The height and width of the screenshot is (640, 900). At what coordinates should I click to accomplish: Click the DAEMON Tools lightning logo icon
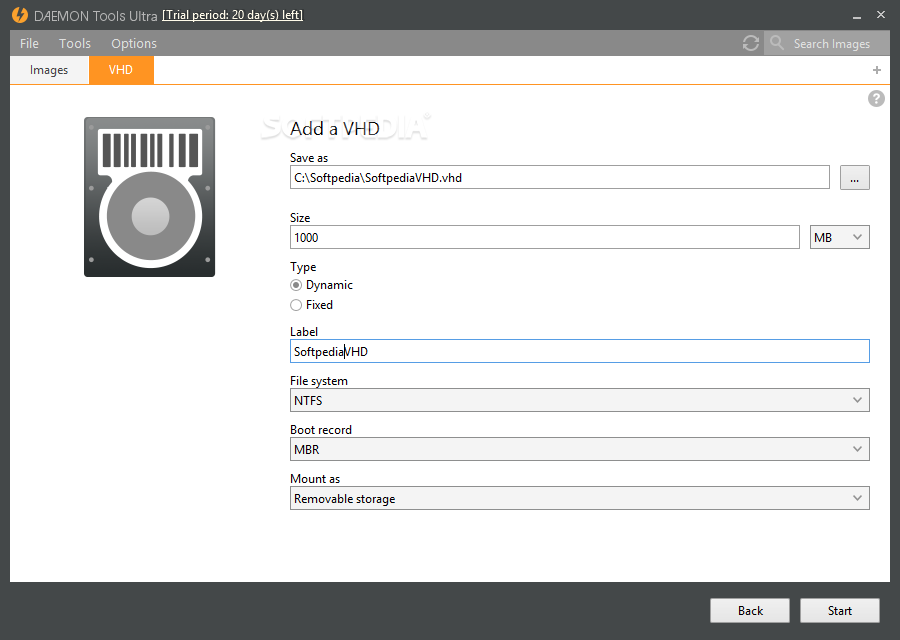coord(20,15)
